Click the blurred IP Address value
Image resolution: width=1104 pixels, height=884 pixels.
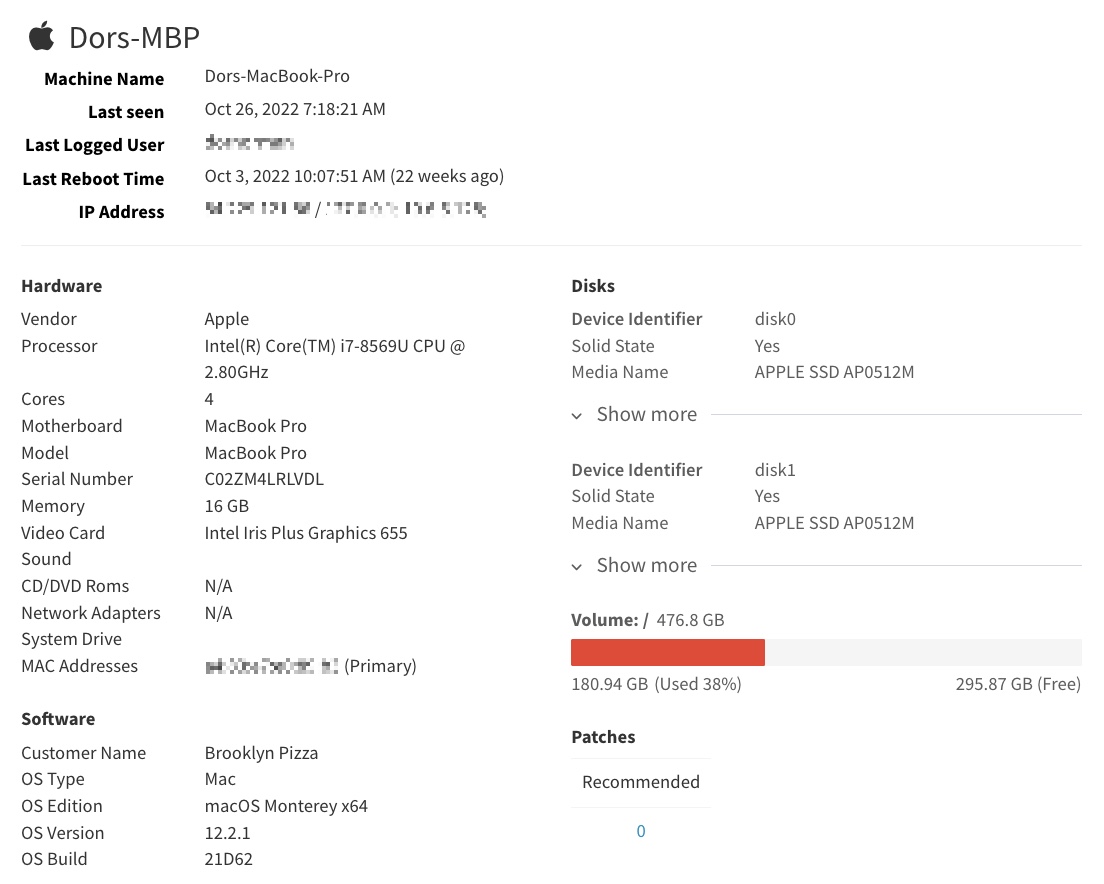[x=345, y=209]
